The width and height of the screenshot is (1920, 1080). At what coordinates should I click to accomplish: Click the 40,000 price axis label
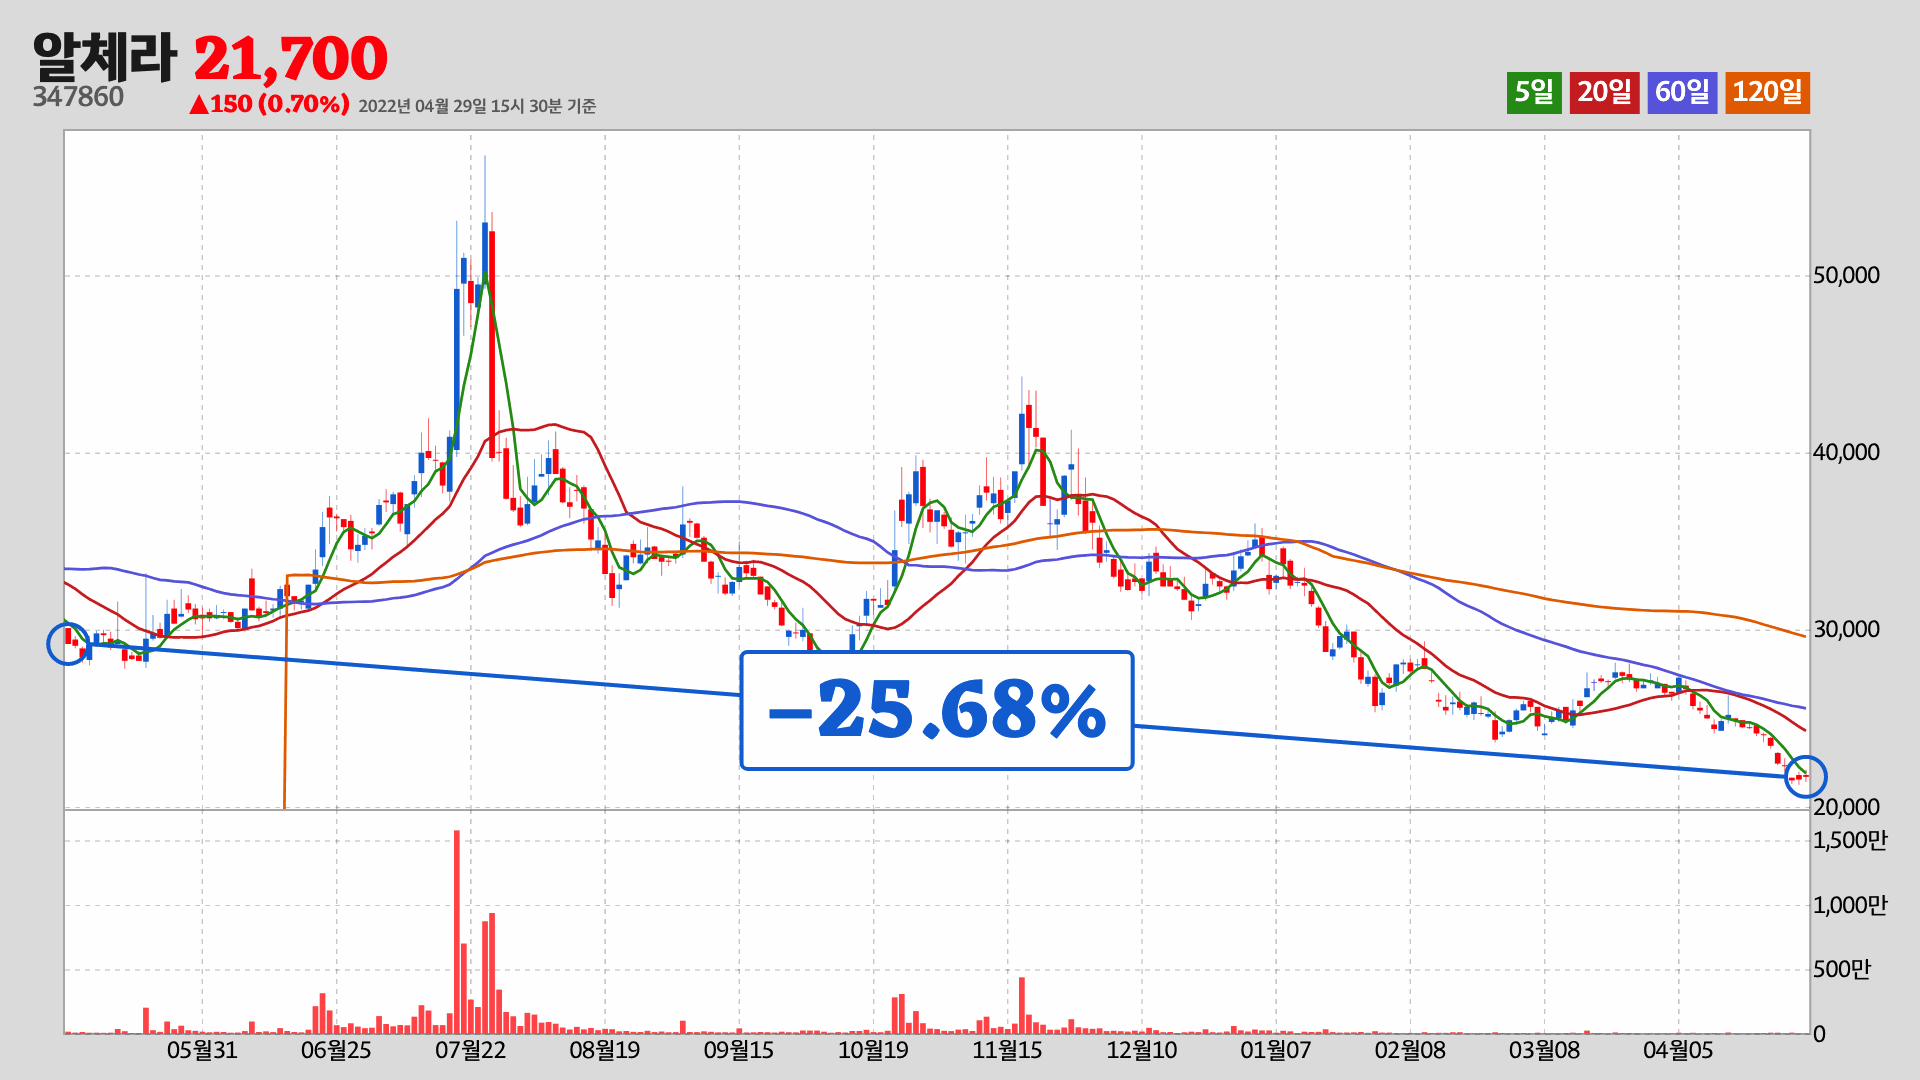[x=1846, y=453]
